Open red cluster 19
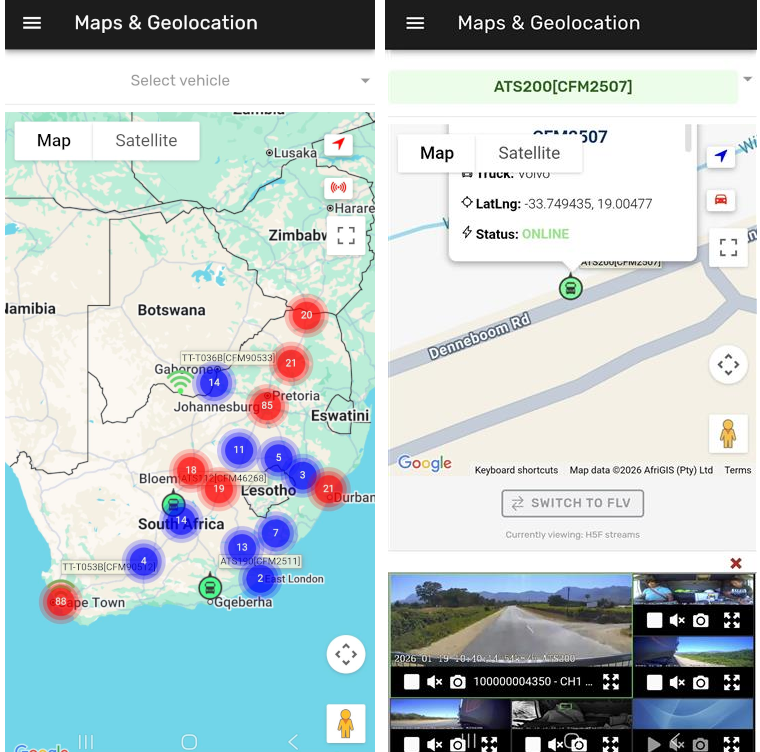760x752 pixels. tap(219, 489)
